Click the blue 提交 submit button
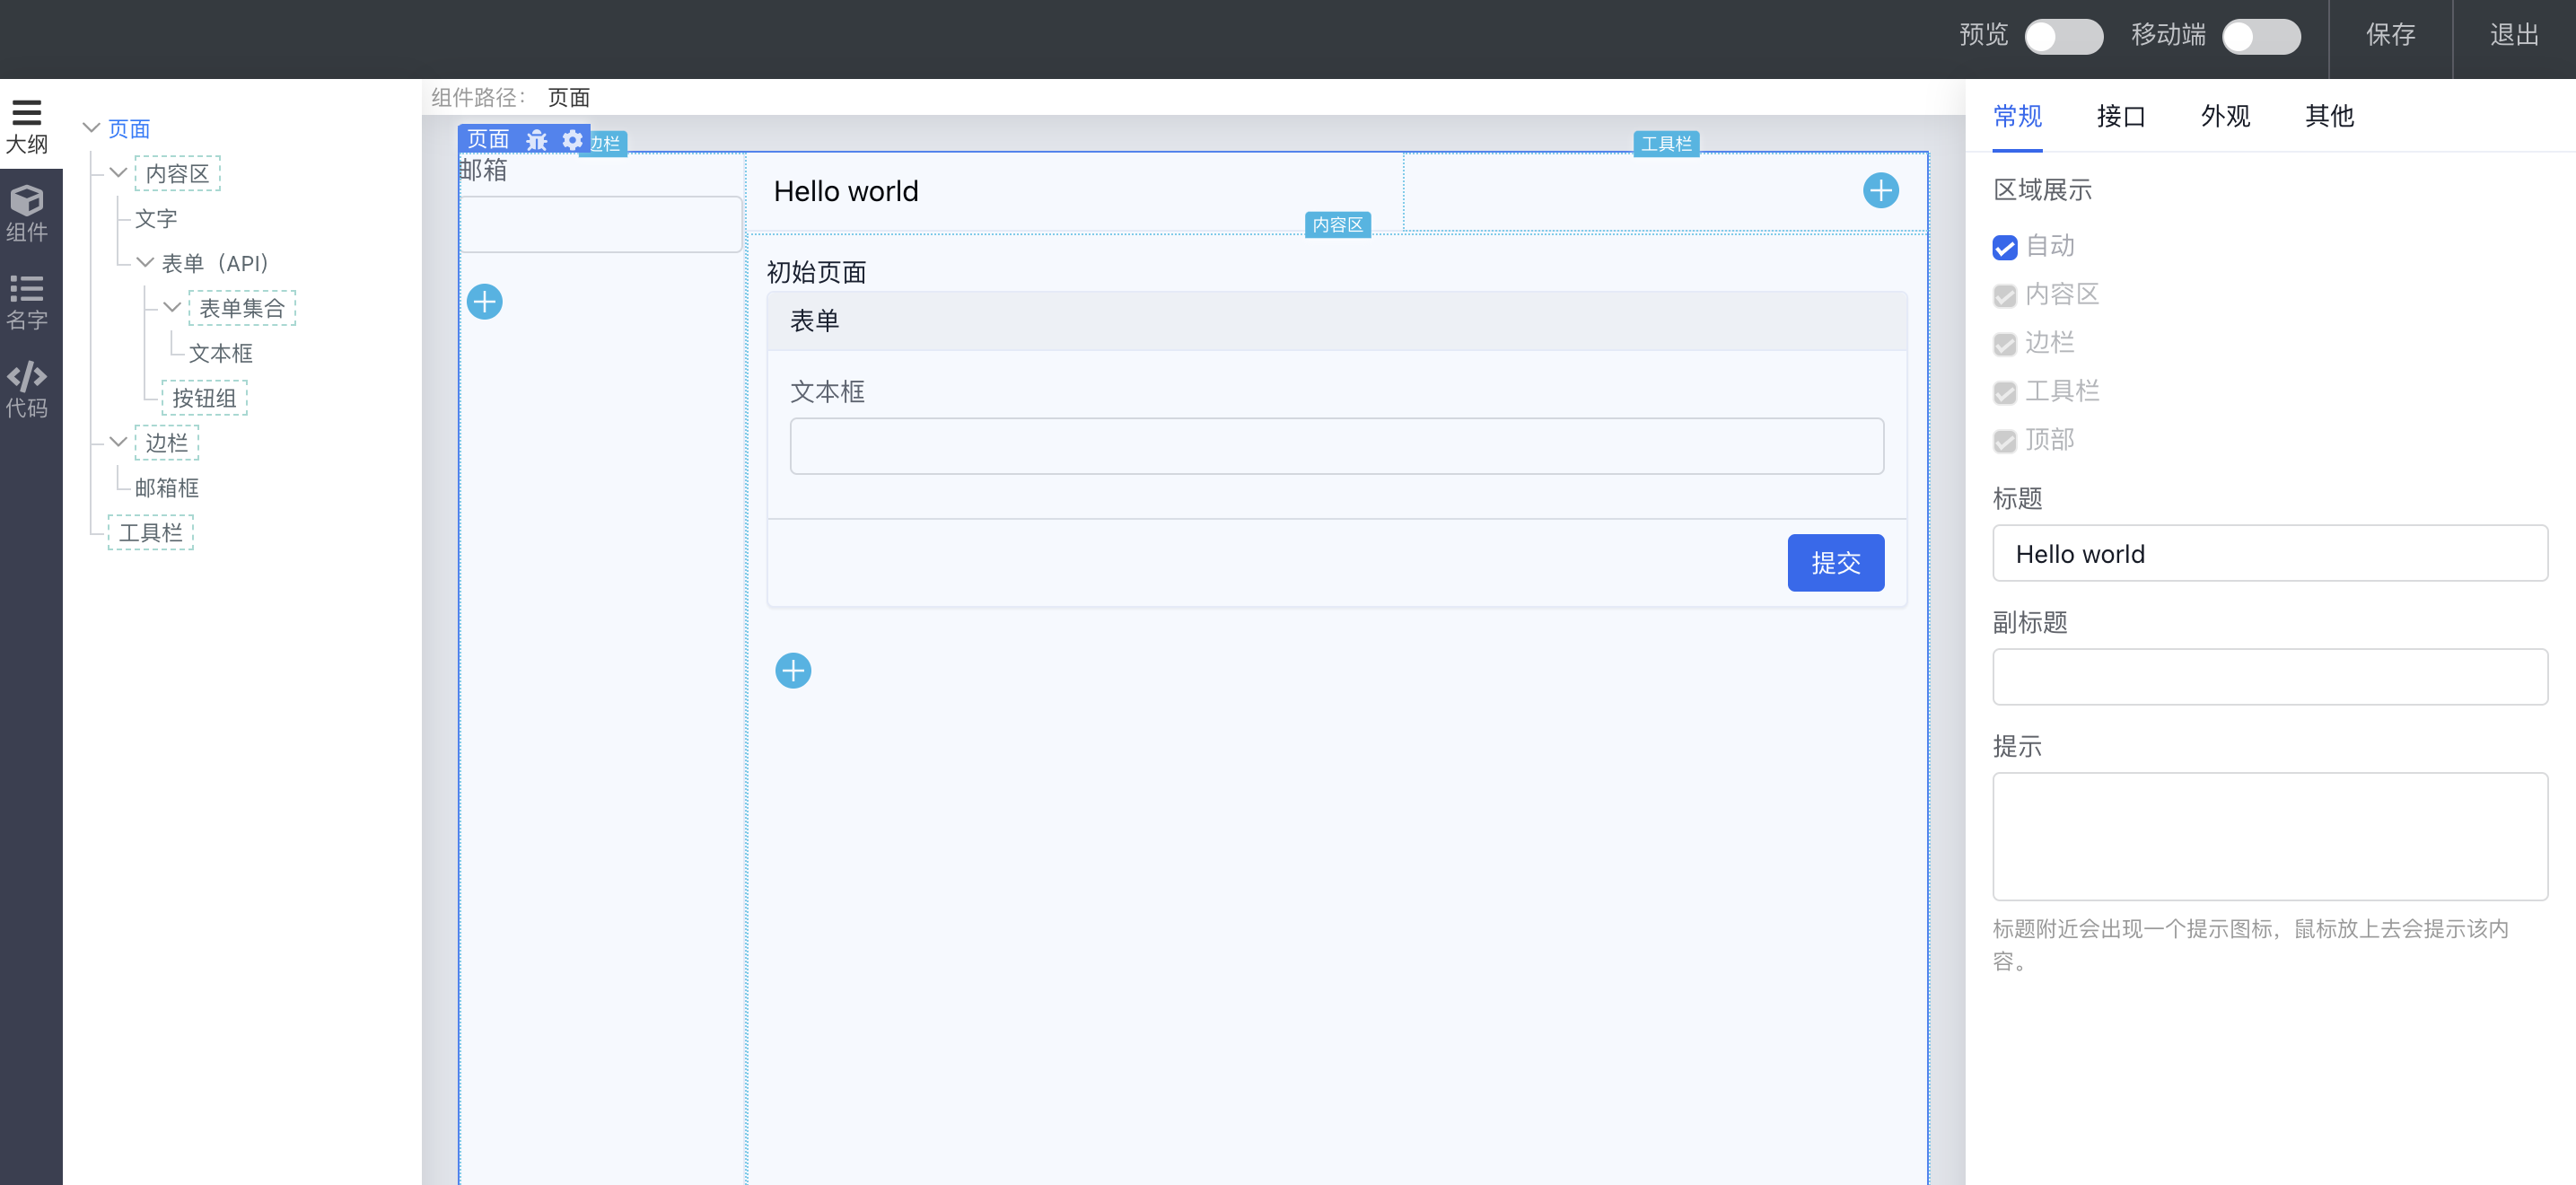 [x=1835, y=563]
